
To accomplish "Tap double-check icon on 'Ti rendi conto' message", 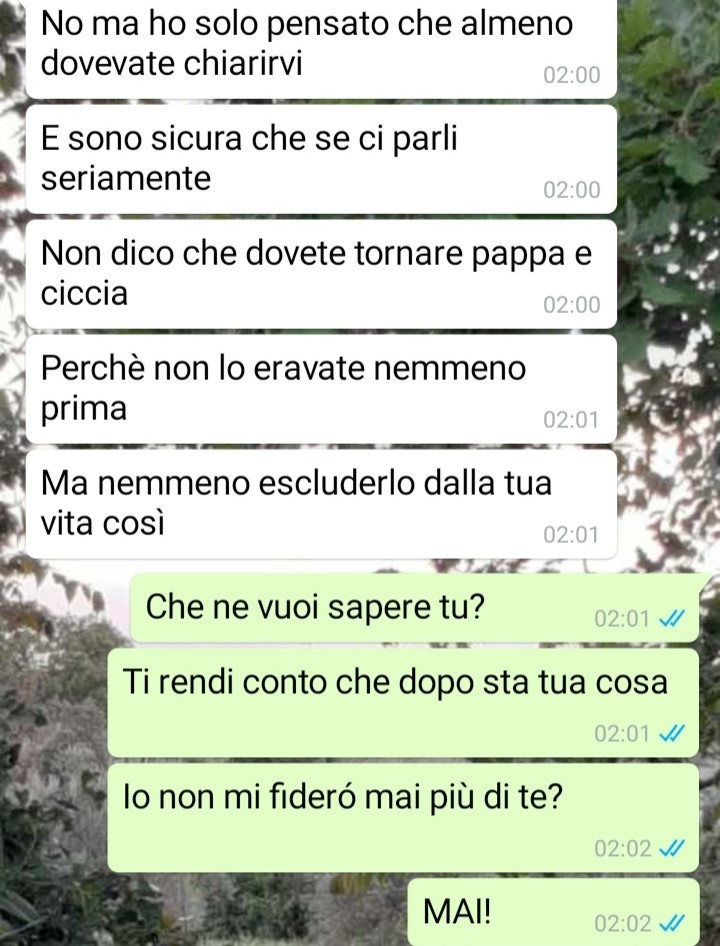I will 672,734.
